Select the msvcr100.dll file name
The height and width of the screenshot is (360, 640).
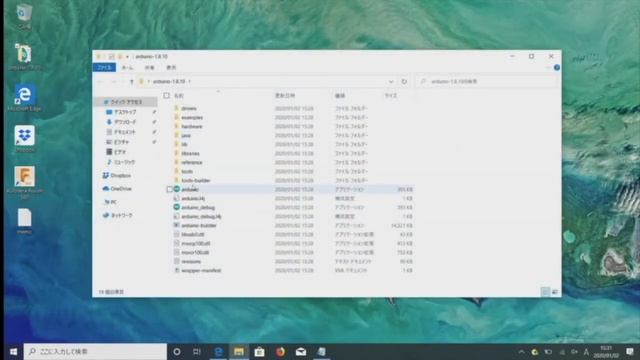pos(196,252)
